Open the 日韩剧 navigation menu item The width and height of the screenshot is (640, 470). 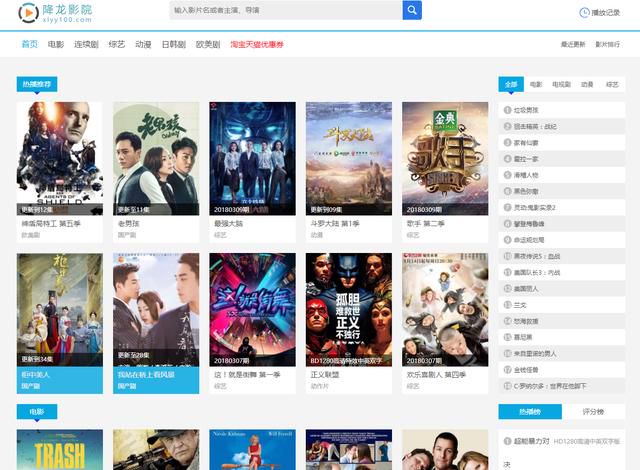click(x=173, y=44)
